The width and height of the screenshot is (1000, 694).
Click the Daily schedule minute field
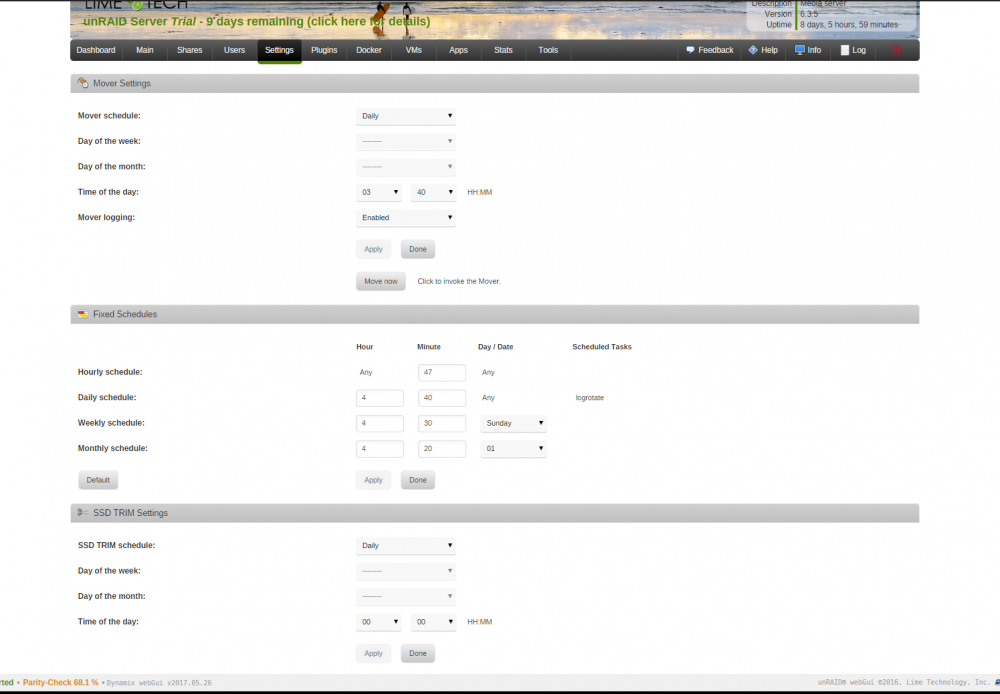click(442, 398)
